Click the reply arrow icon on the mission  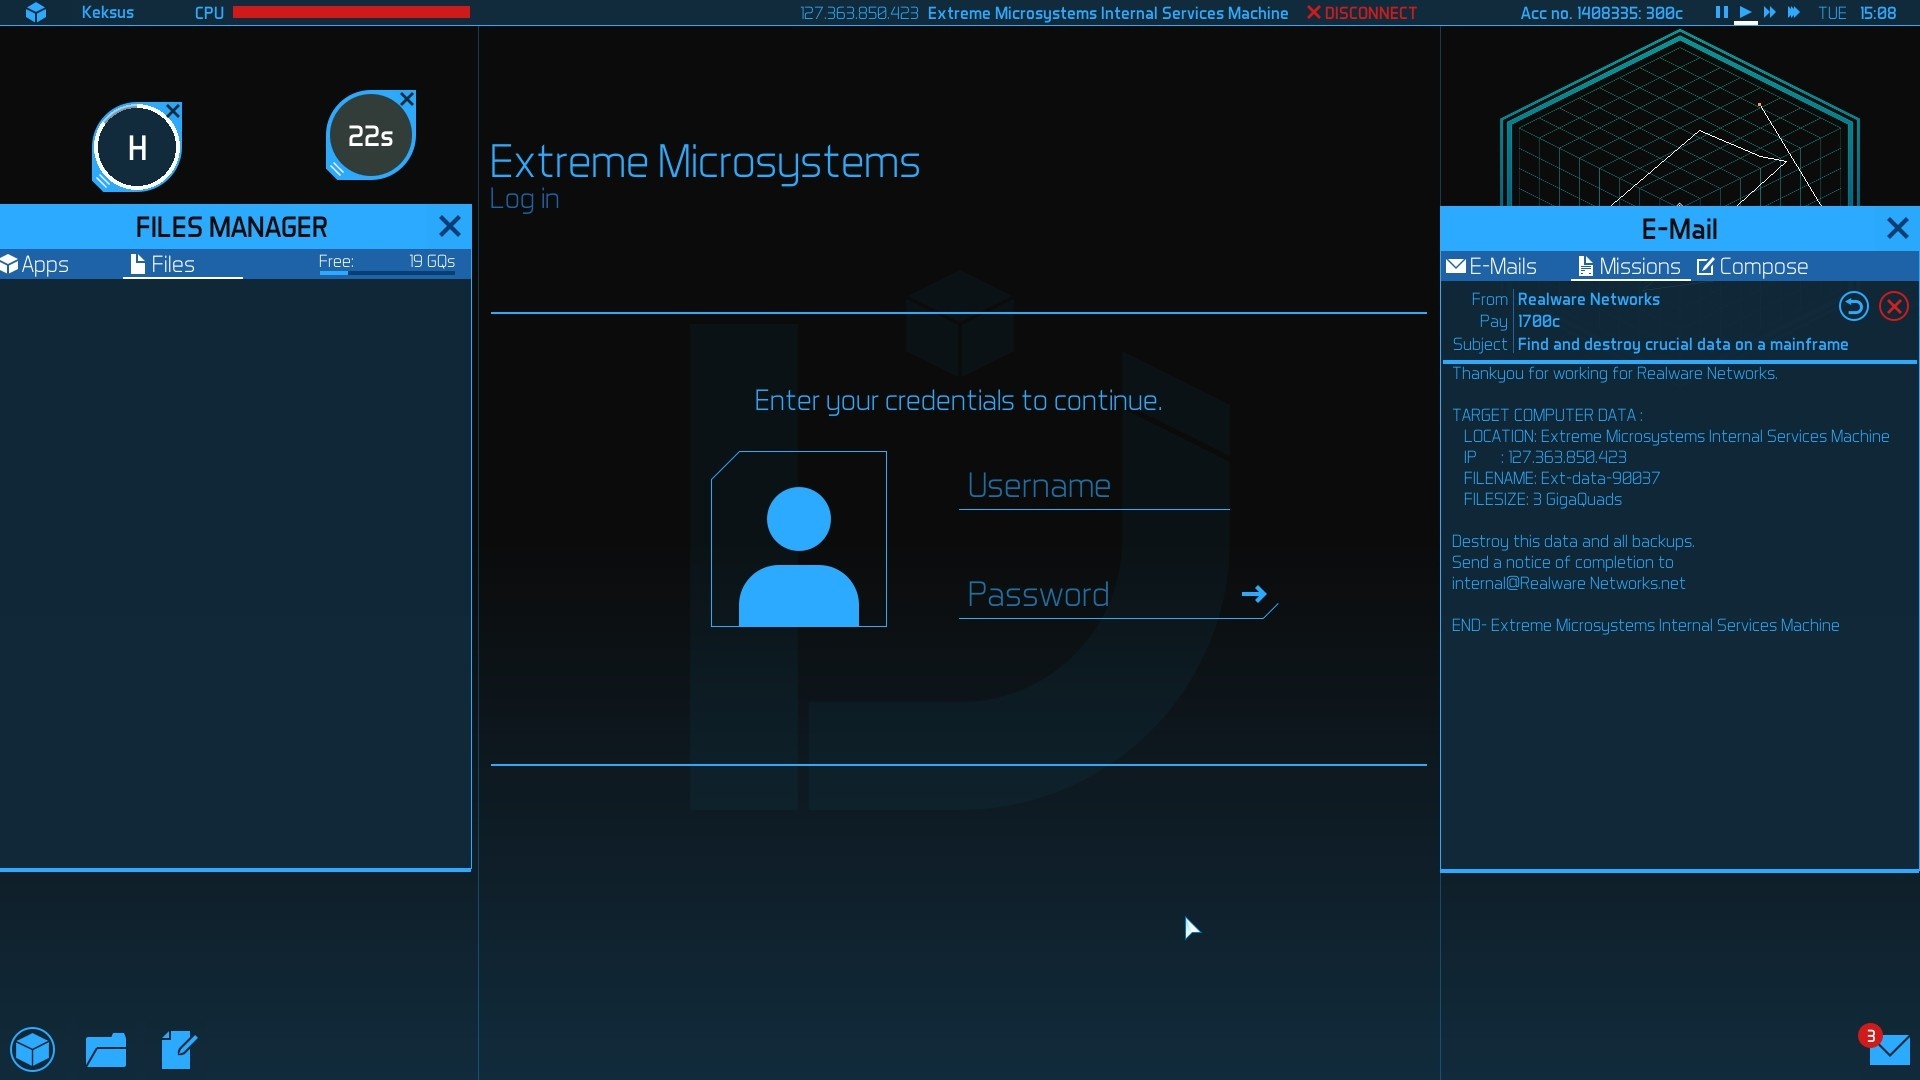[1853, 306]
